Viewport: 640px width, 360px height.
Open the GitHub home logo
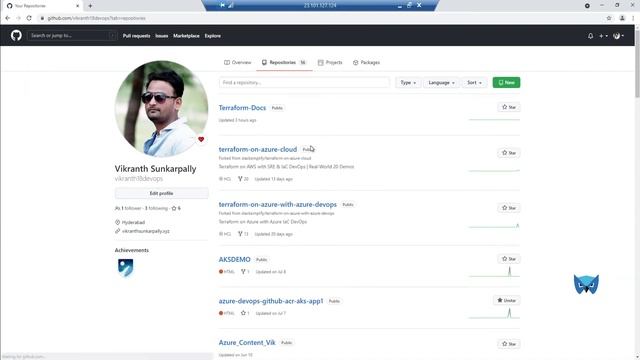pos(16,36)
